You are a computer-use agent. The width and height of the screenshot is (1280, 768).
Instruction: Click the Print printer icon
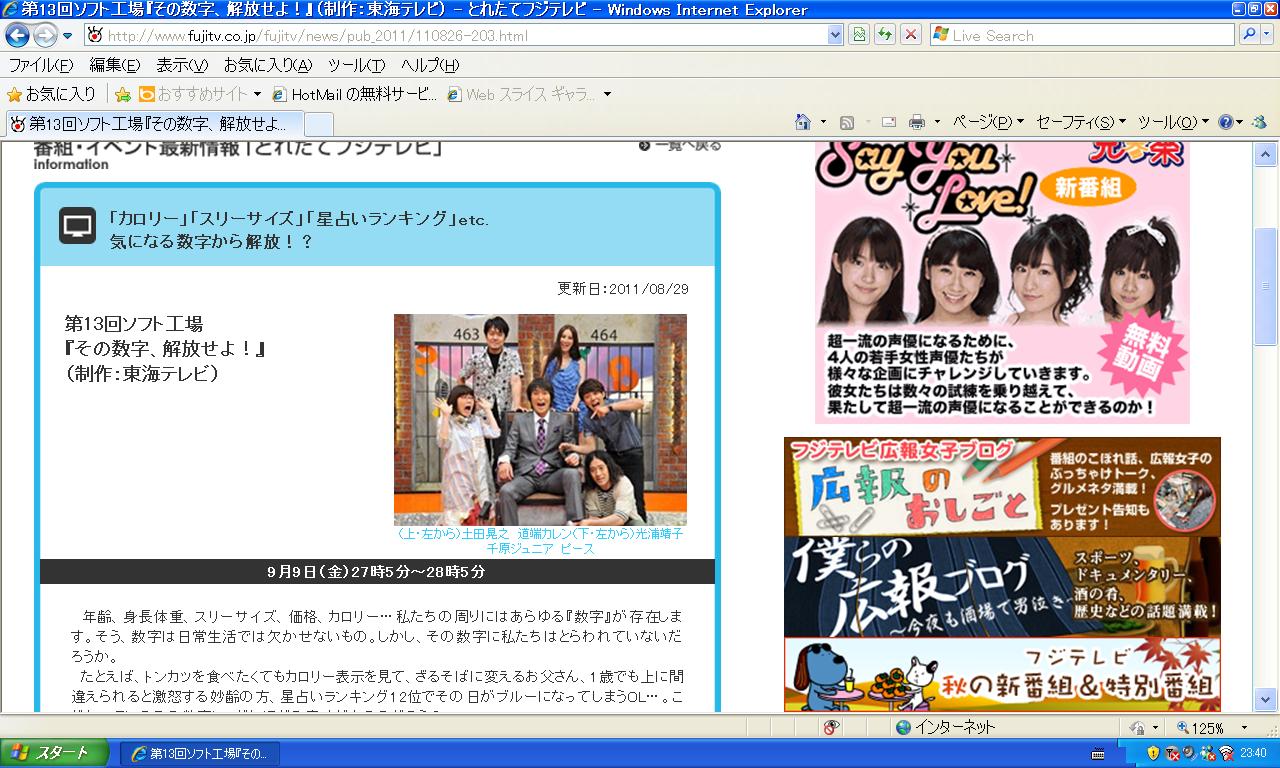coord(917,122)
